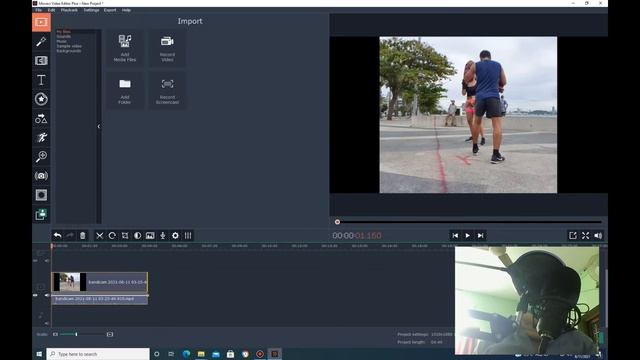The width and height of the screenshot is (640, 360).
Task: Jump to the previous frame
Action: coord(455,236)
